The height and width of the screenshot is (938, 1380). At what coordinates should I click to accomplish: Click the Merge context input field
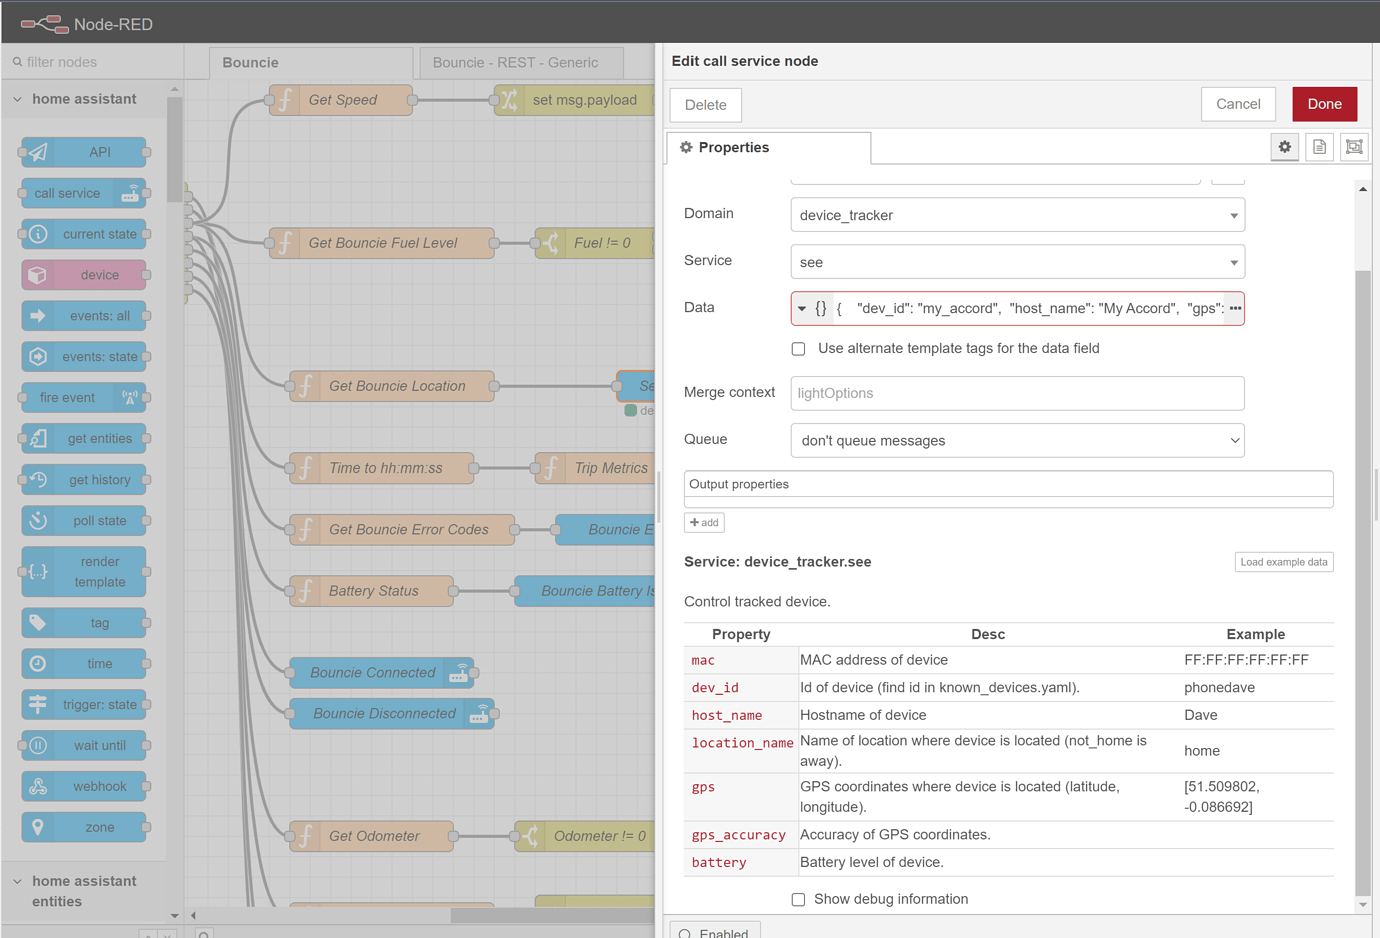pos(1017,393)
